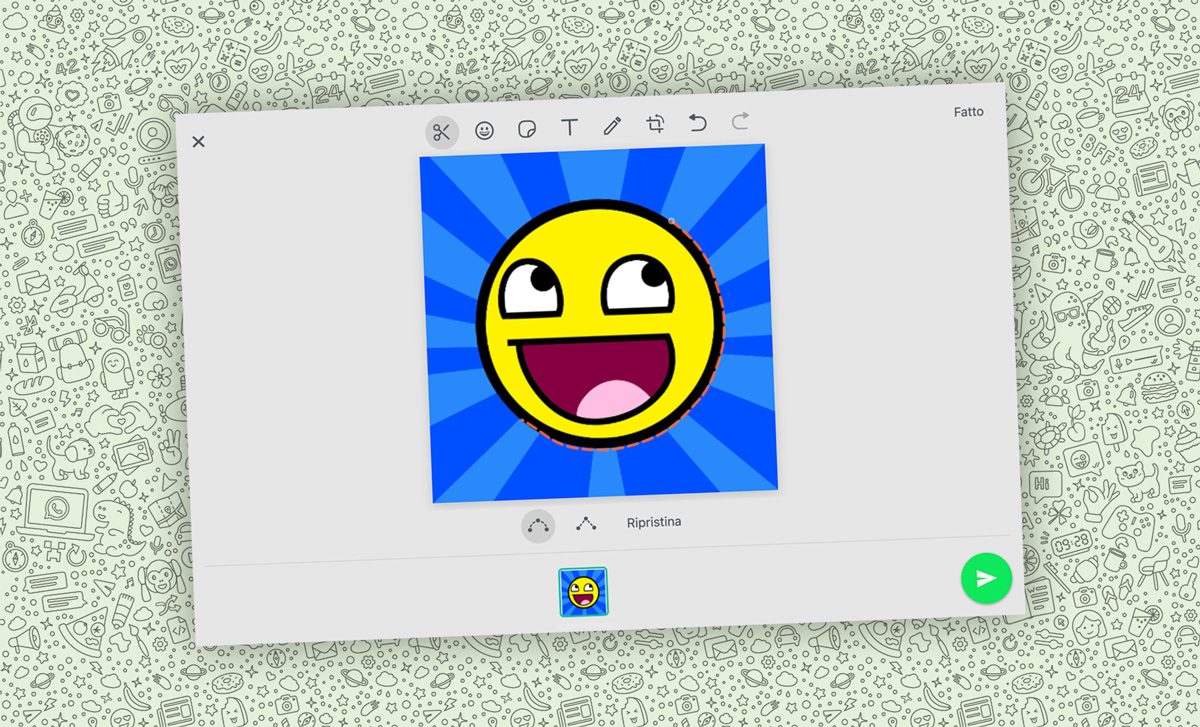1200x727 pixels.
Task: Click Fatto to finish editing
Action: 968,112
